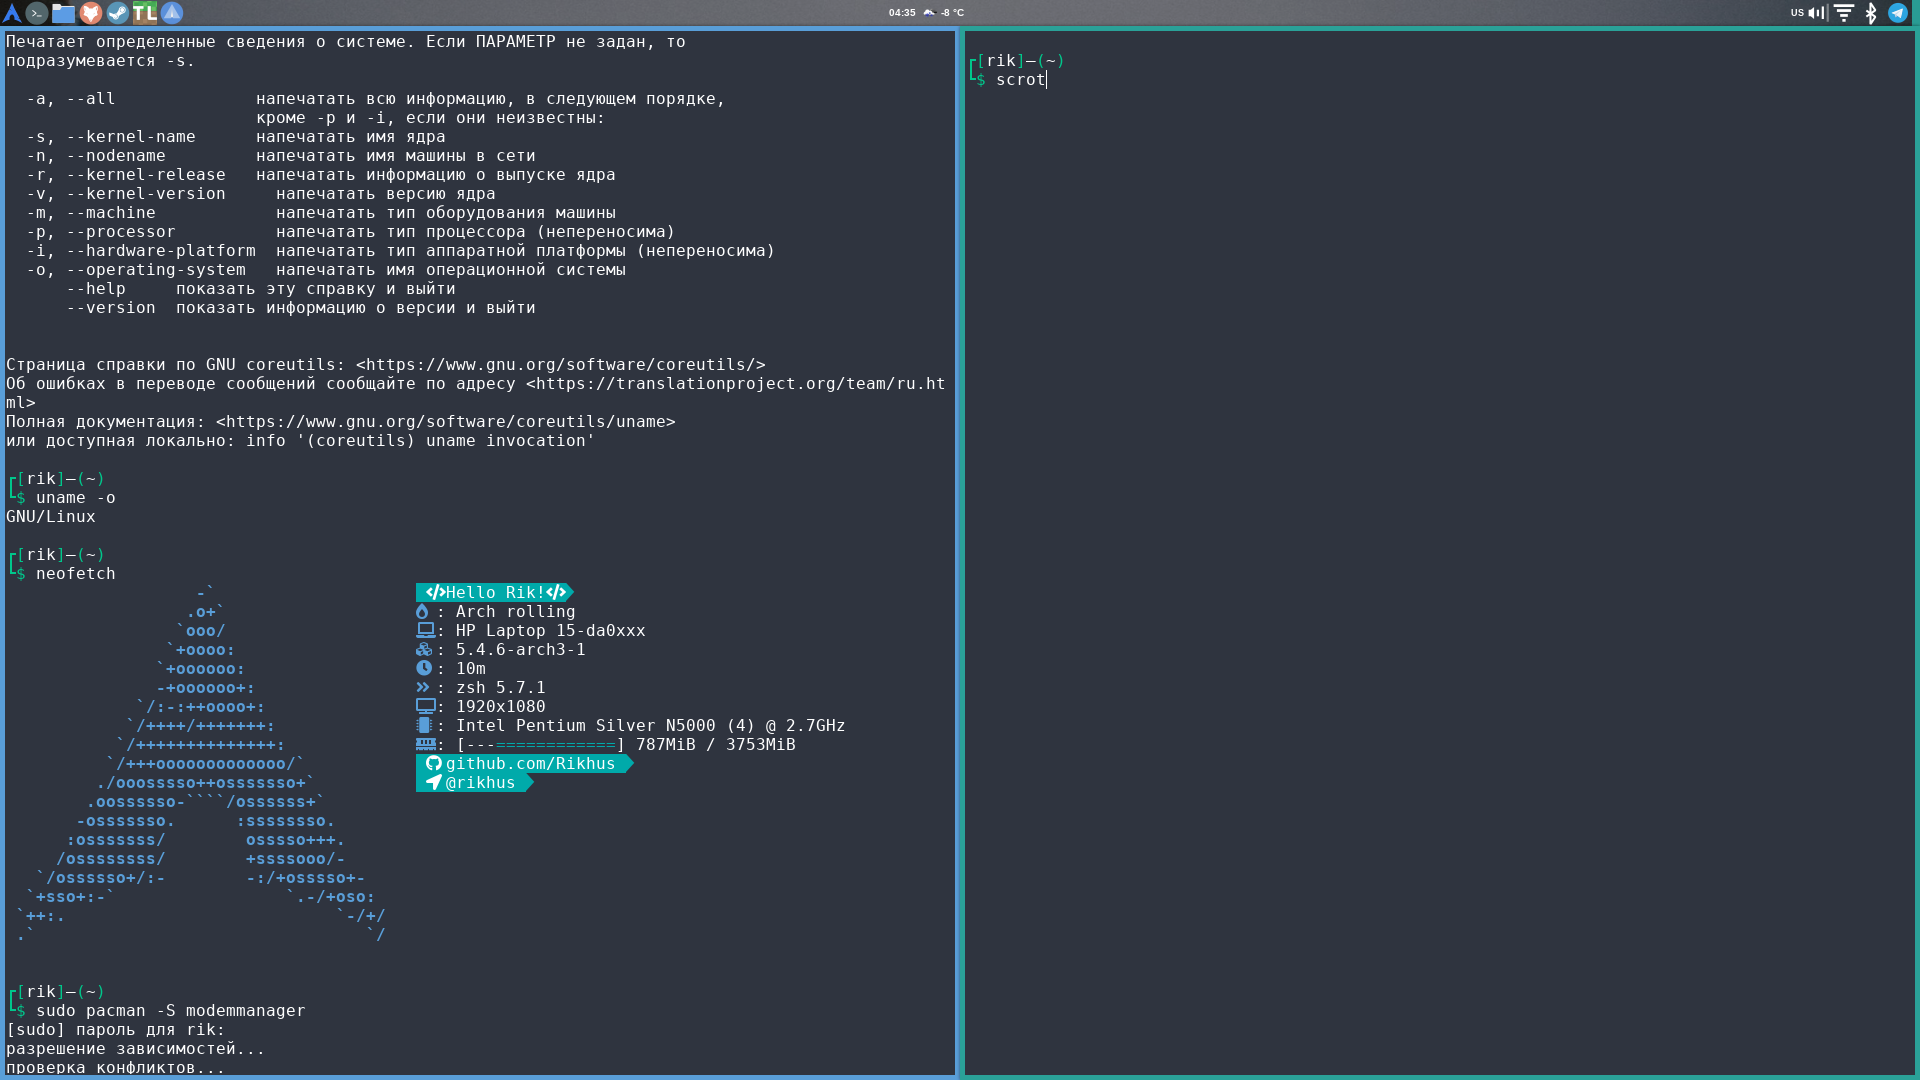Click the Telegram plane icon beside @rikhus
Image resolution: width=1920 pixels, height=1080 pixels.
433,782
